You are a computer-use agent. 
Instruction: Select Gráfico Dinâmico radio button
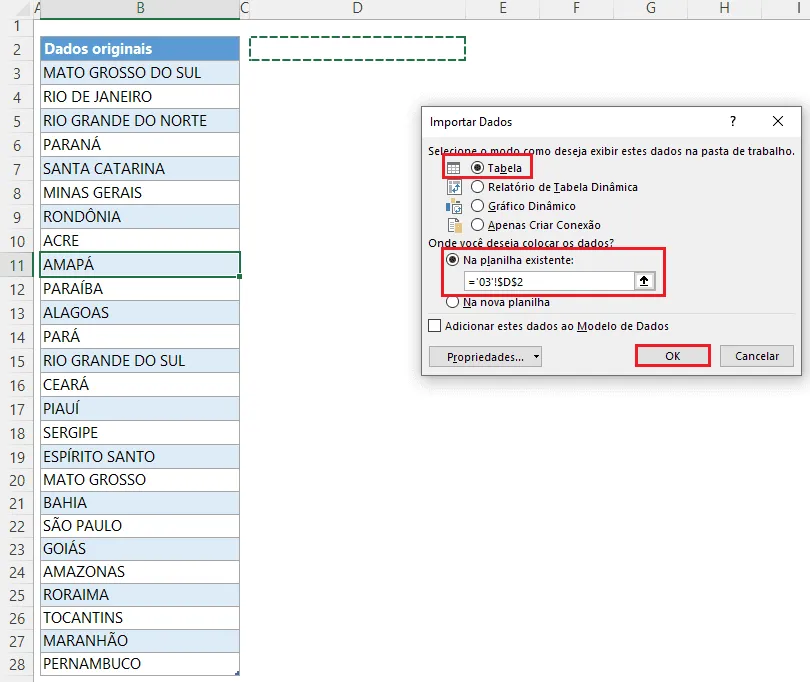tap(477, 206)
